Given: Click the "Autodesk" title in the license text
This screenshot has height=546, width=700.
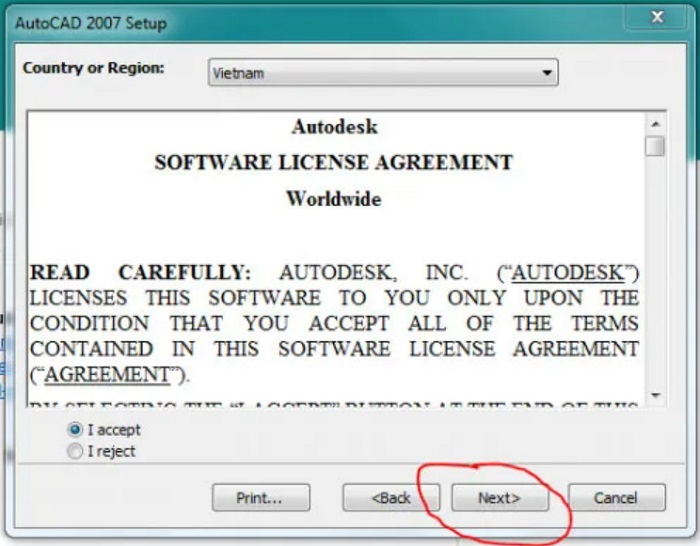Looking at the screenshot, I should [334, 127].
